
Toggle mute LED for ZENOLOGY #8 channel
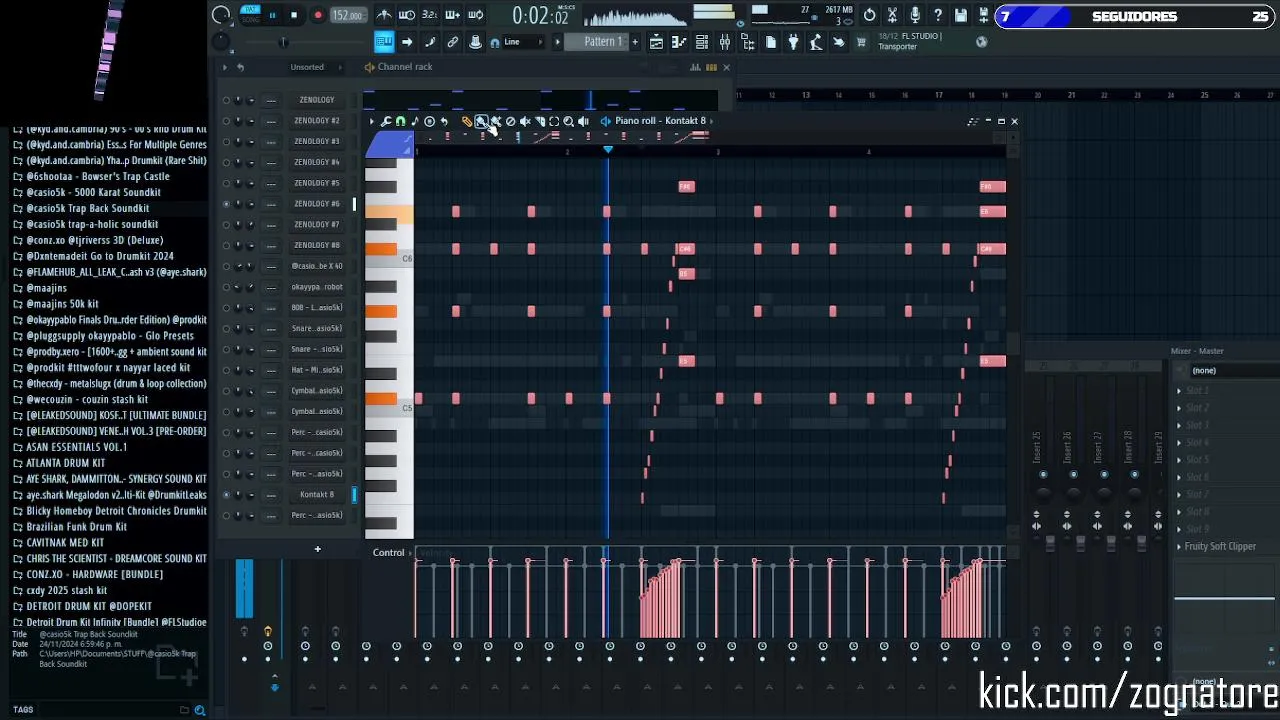[x=226, y=245]
